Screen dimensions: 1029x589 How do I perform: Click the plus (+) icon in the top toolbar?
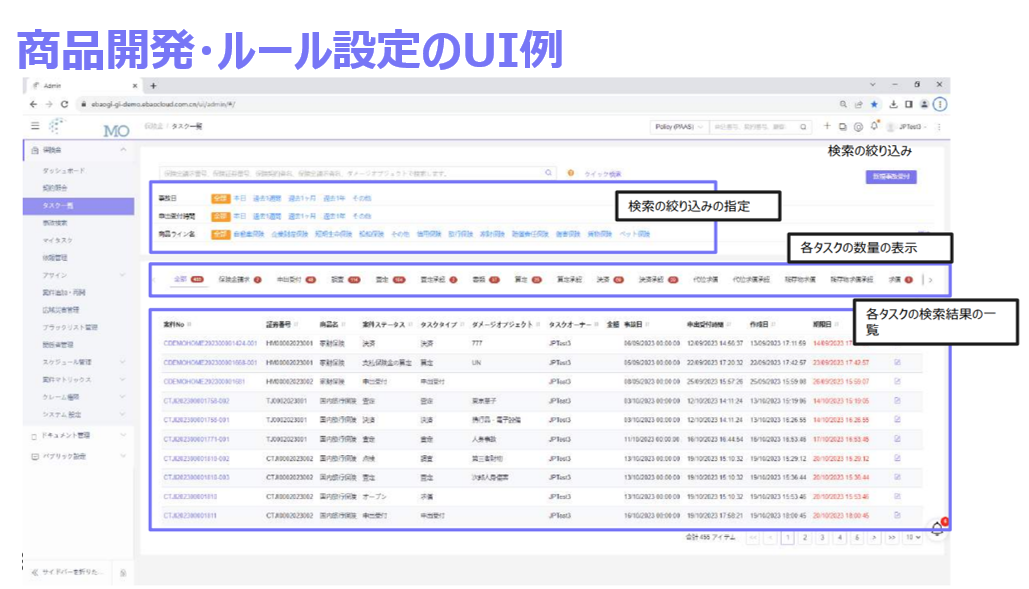coord(827,126)
